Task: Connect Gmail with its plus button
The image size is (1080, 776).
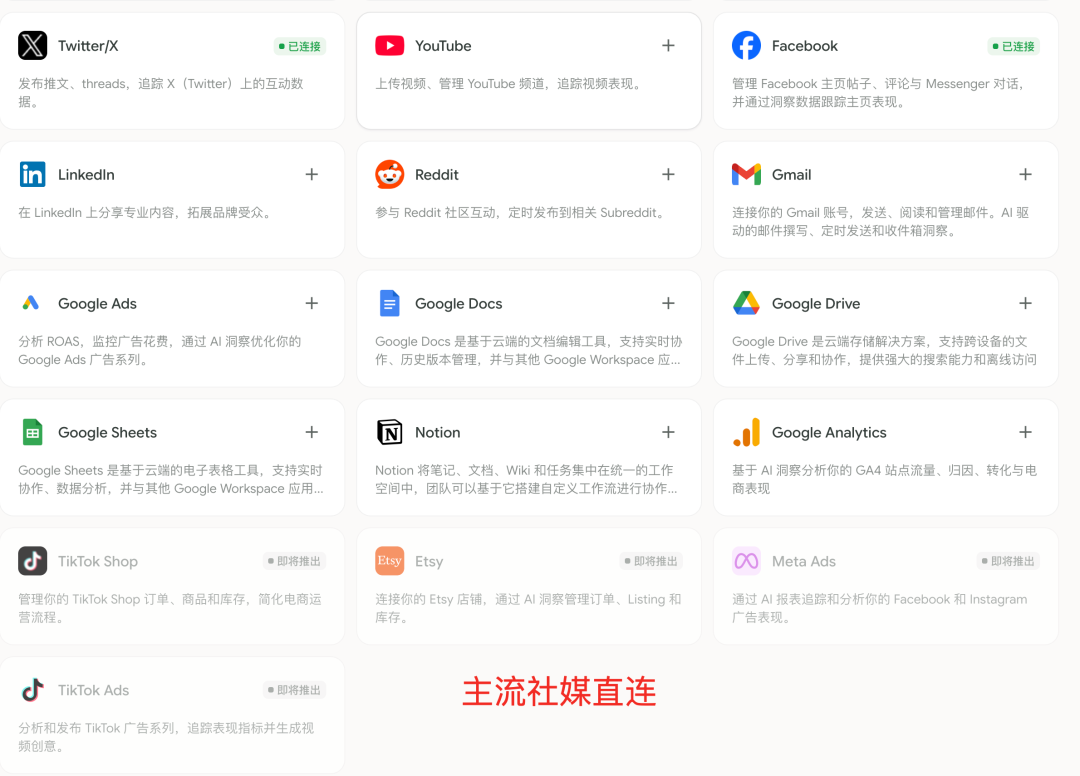Action: (1025, 174)
